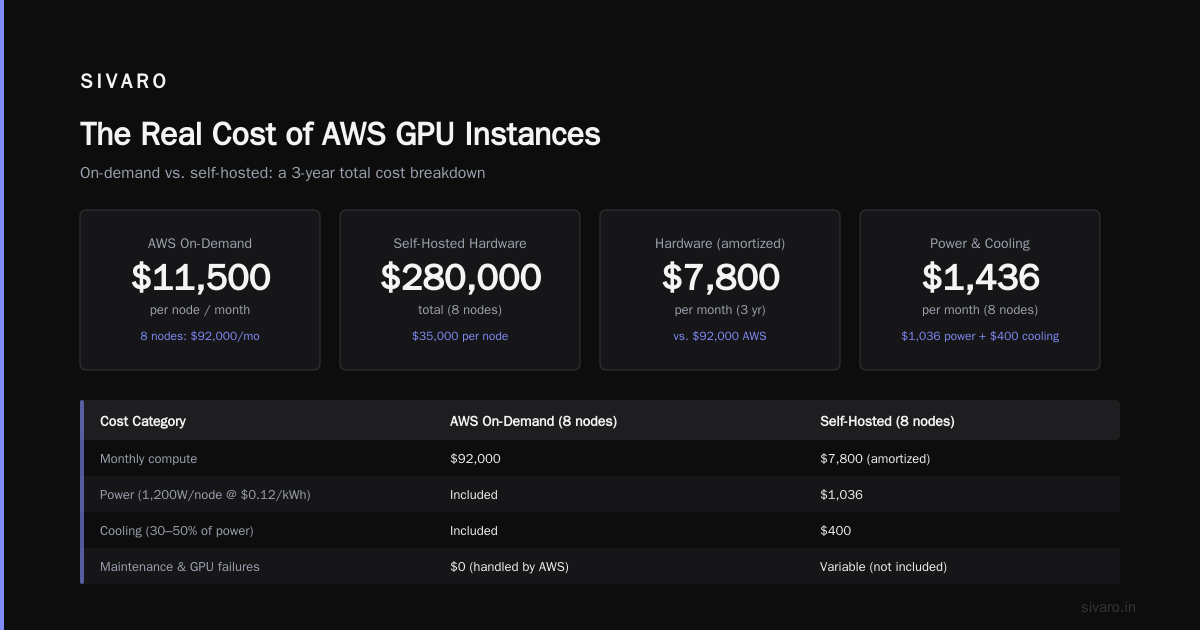Viewport: 1200px width, 630px height.
Task: Click 'Variable (not included)' cell
Action: click(883, 567)
